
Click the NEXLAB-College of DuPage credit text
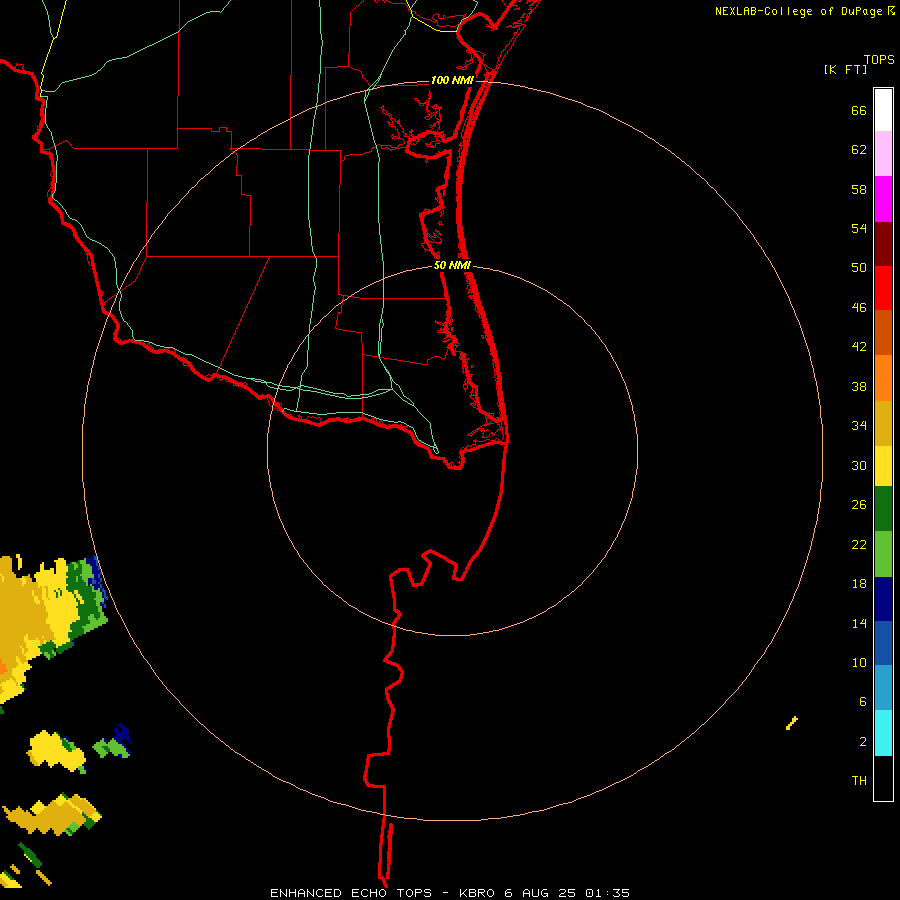(798, 11)
